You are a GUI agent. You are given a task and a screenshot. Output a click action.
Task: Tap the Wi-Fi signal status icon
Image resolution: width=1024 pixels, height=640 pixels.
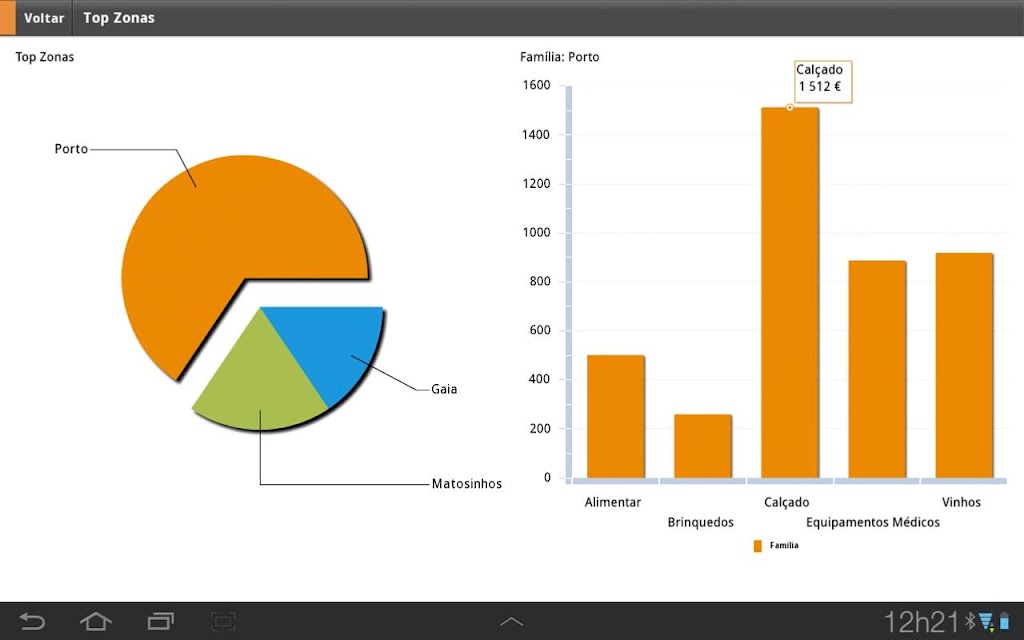click(x=987, y=622)
